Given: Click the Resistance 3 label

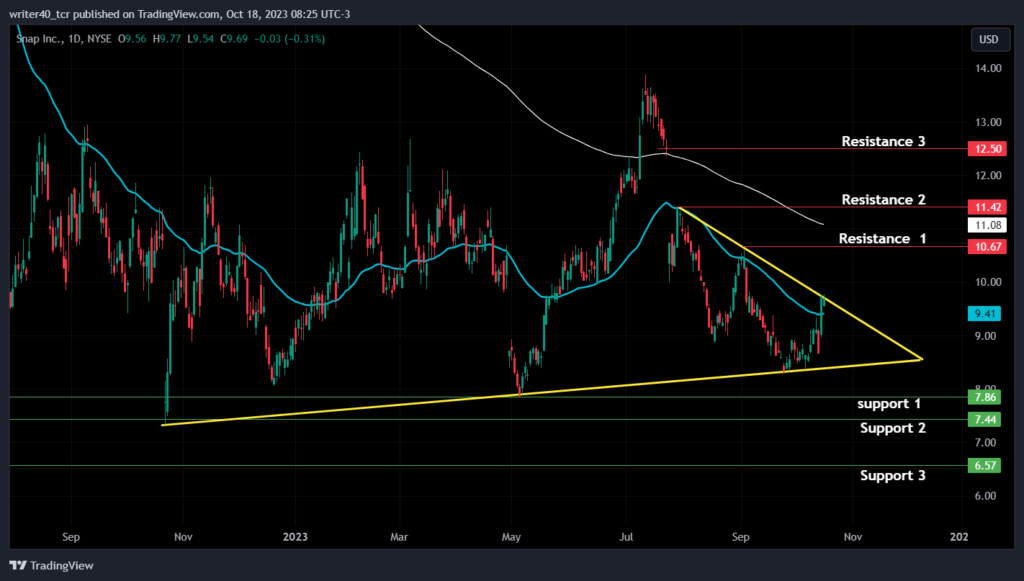Looking at the screenshot, I should click(x=883, y=141).
